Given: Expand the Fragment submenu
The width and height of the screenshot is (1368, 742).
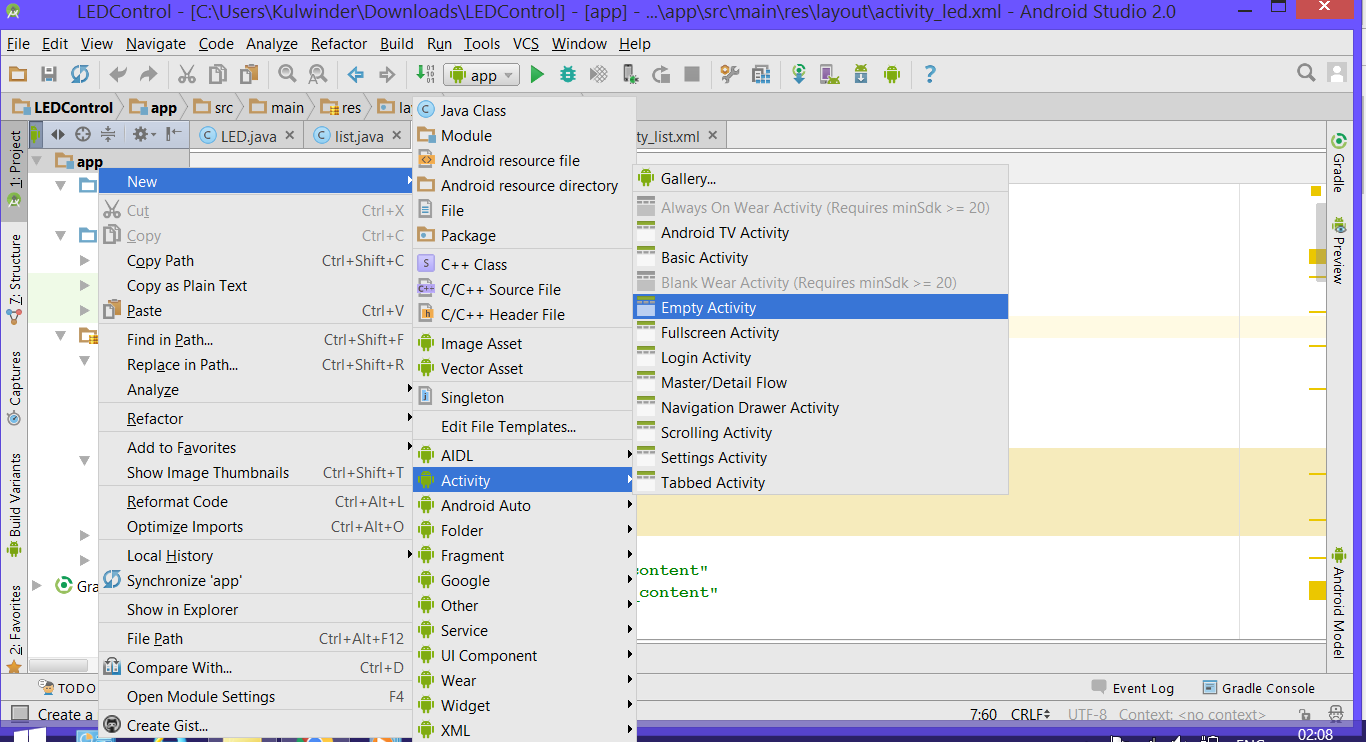Looking at the screenshot, I should [525, 556].
